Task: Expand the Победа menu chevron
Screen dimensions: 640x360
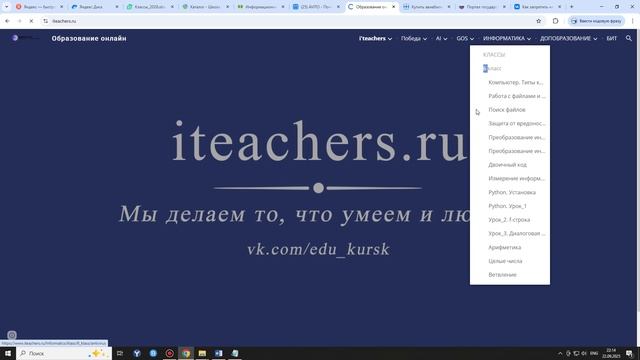Action: click(x=425, y=39)
